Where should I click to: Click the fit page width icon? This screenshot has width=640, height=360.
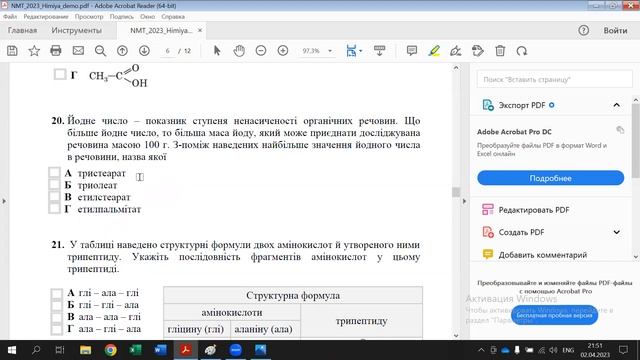coord(351,51)
